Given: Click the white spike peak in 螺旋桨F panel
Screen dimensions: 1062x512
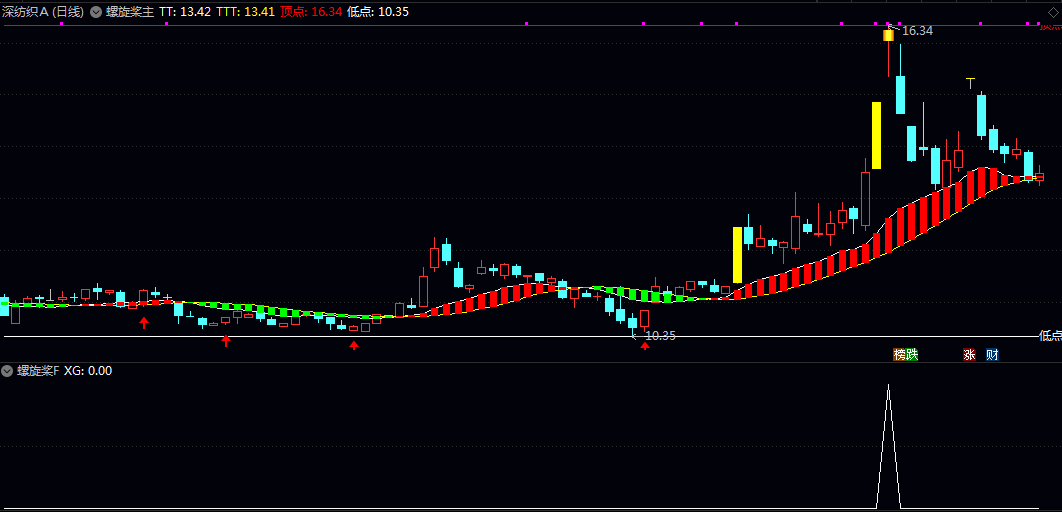Looking at the screenshot, I should pyautogui.click(x=889, y=385).
